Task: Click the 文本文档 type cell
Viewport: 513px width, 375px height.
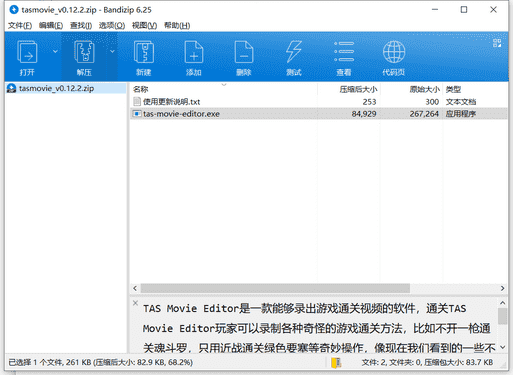Action: pyautogui.click(x=461, y=102)
